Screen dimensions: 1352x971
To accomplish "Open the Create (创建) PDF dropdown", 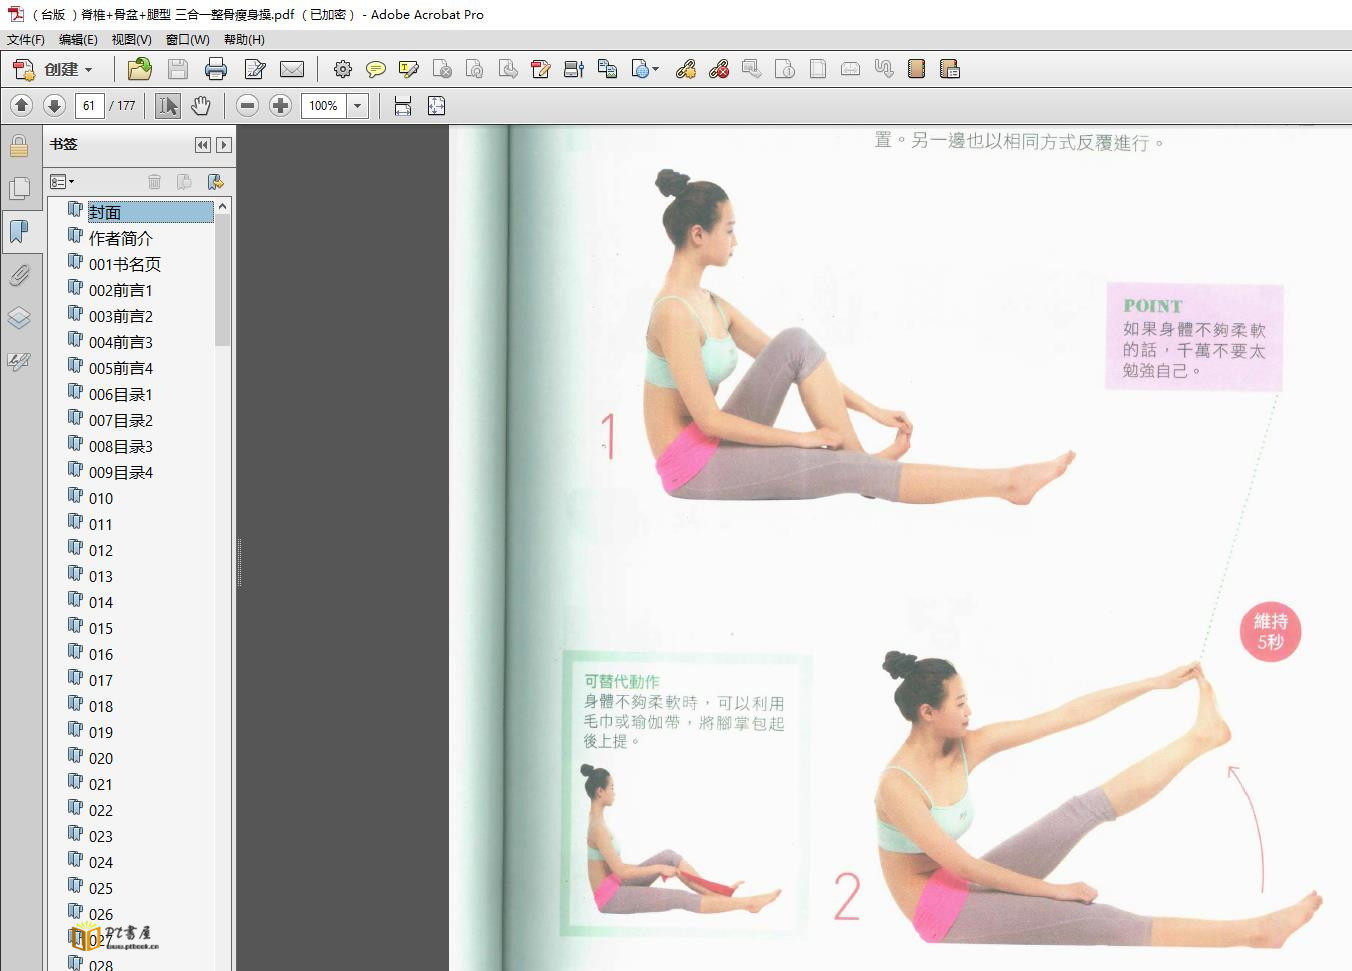I will click(x=53, y=69).
